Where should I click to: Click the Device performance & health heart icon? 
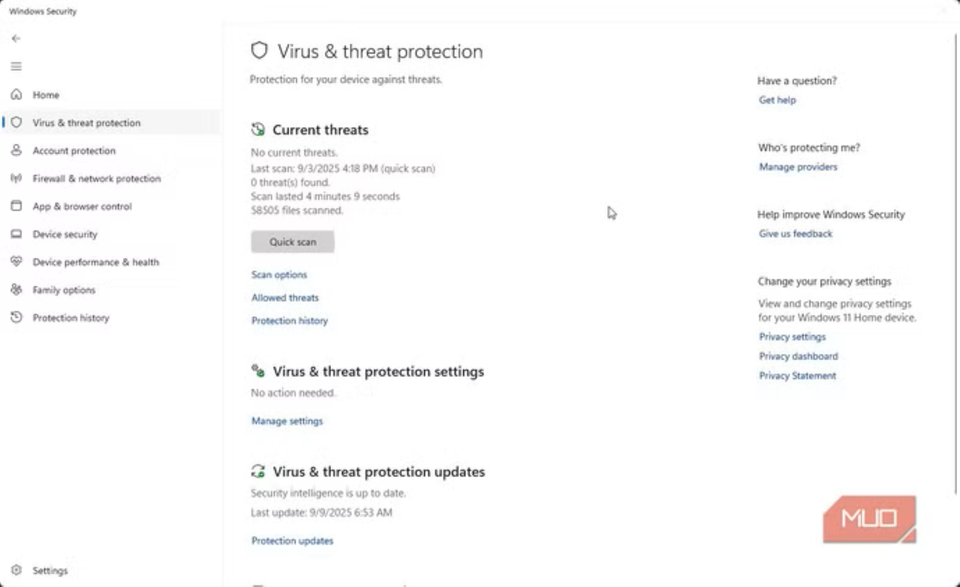[x=16, y=262]
